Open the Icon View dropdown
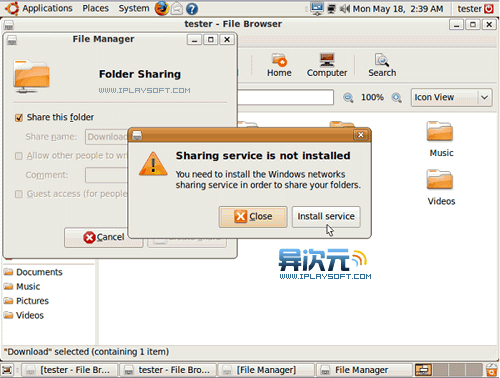500x378 pixels. [452, 97]
